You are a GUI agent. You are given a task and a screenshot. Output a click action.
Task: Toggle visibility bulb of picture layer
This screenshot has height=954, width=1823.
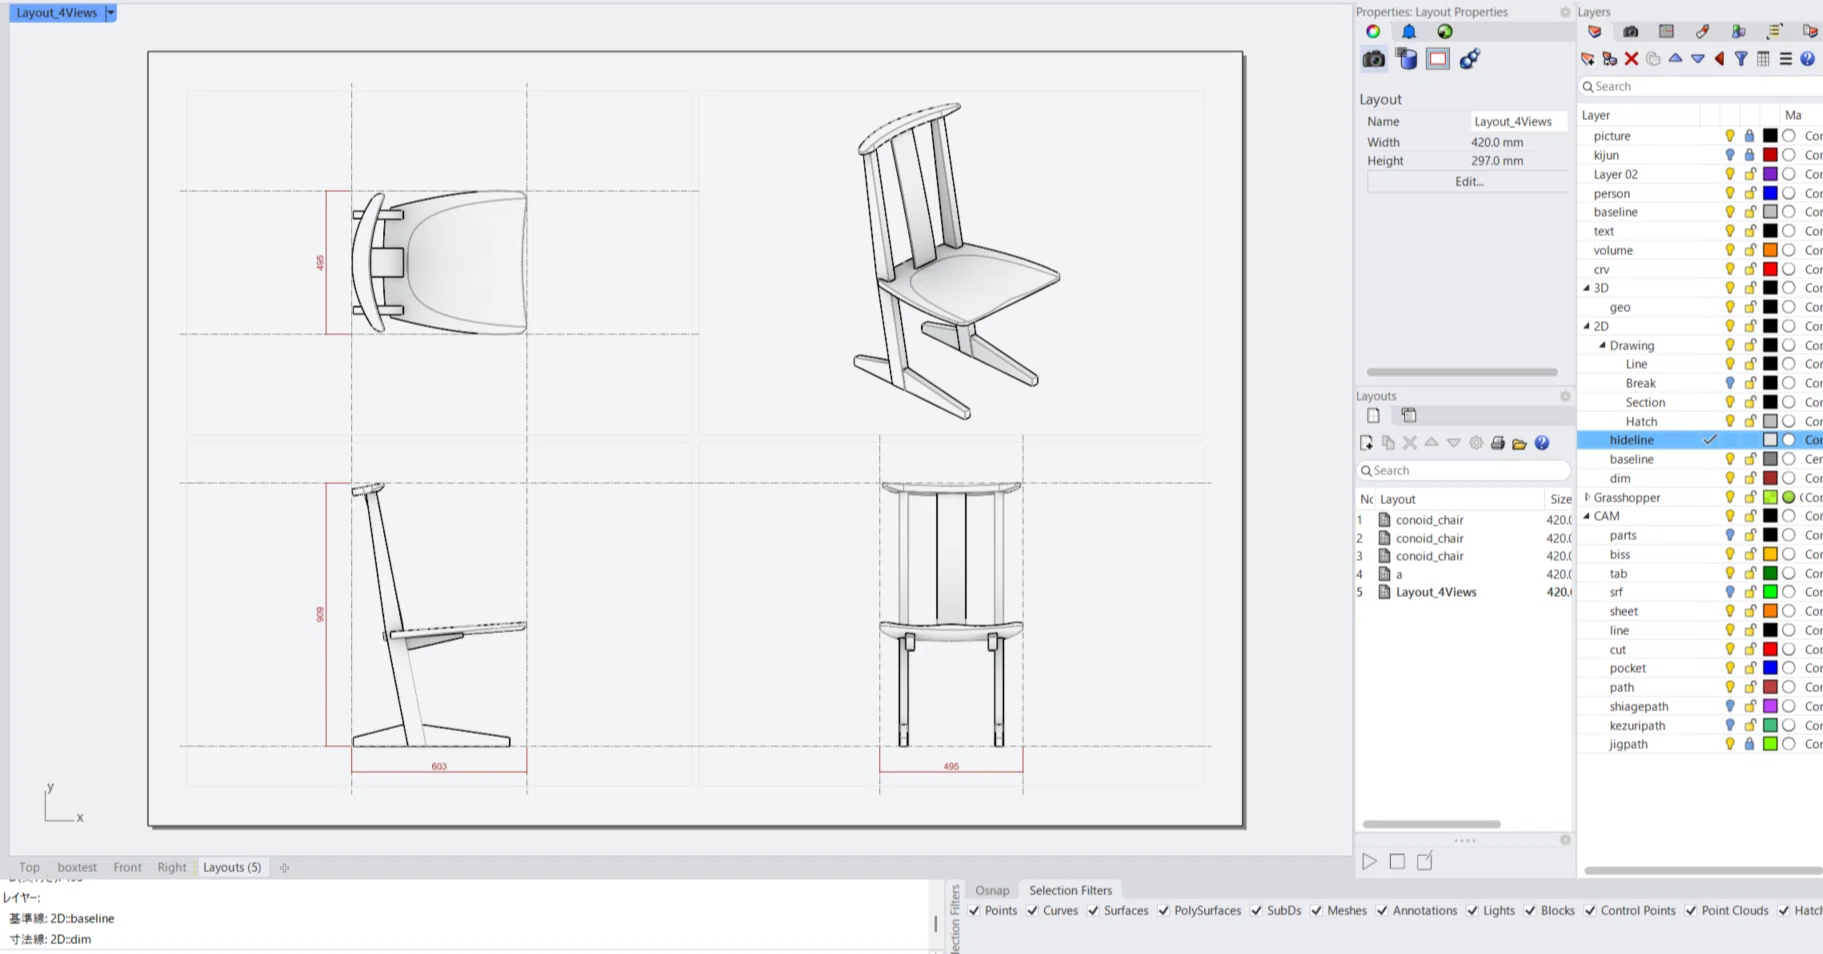tap(1730, 136)
